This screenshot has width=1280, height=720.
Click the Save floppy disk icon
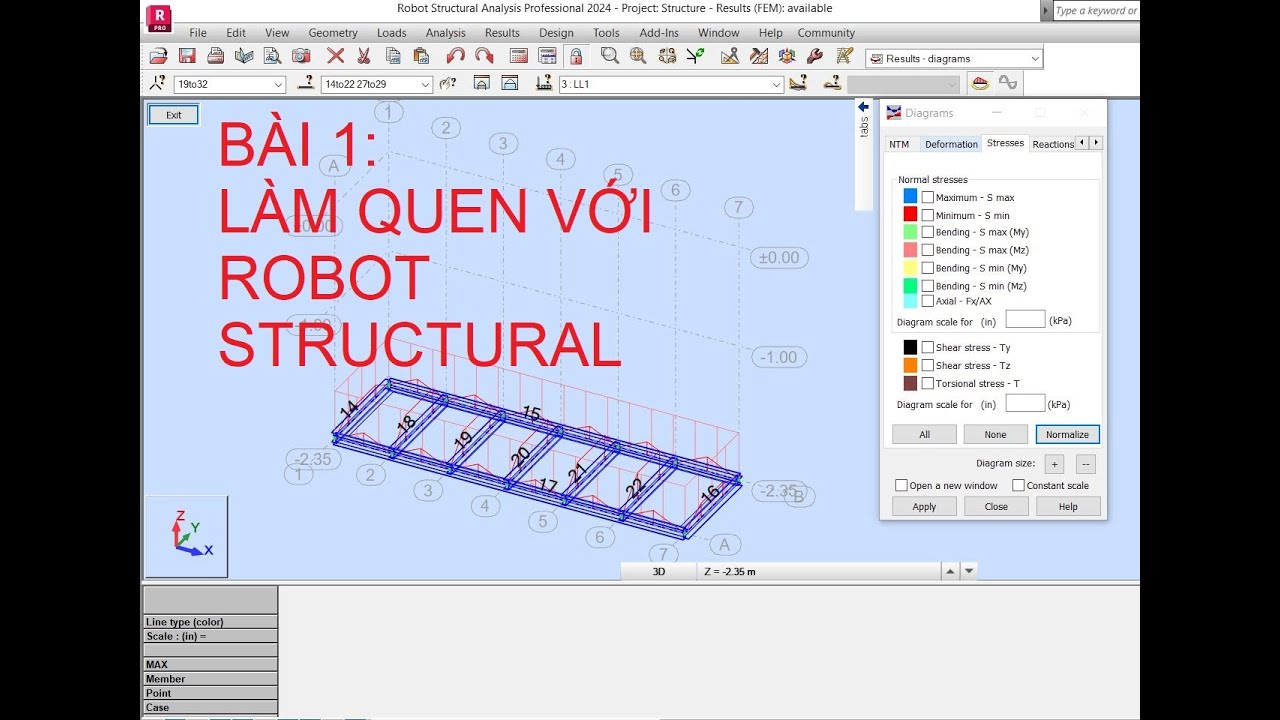[187, 57]
